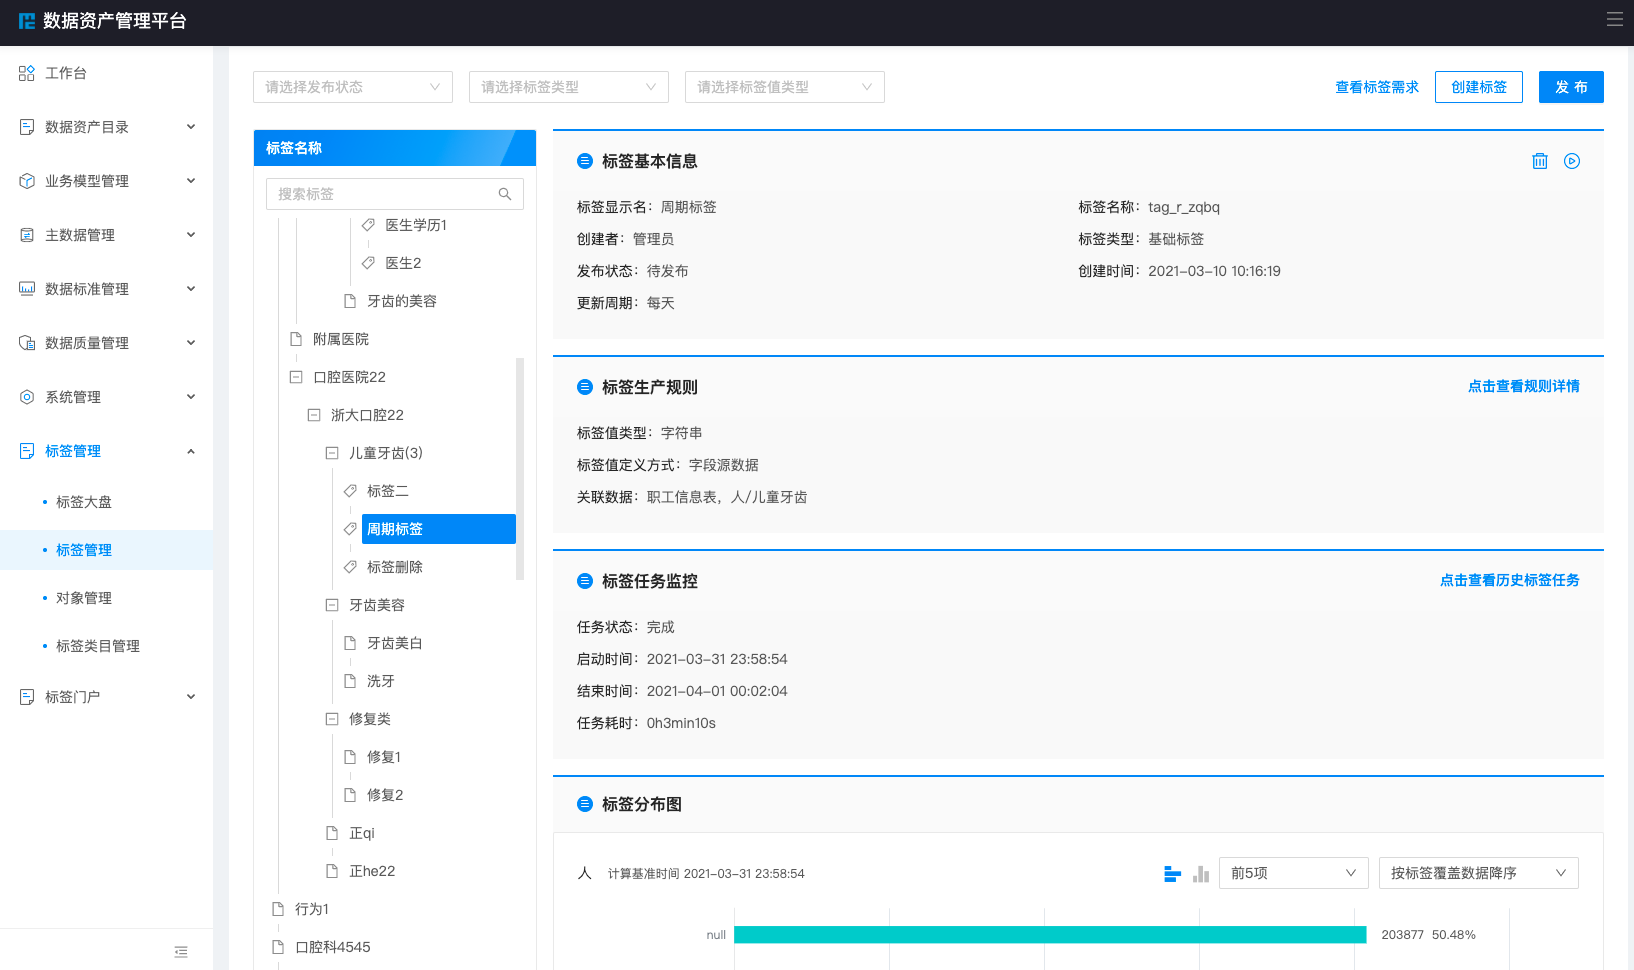
Task: Select the 周期标签 tree item
Action: click(439, 529)
